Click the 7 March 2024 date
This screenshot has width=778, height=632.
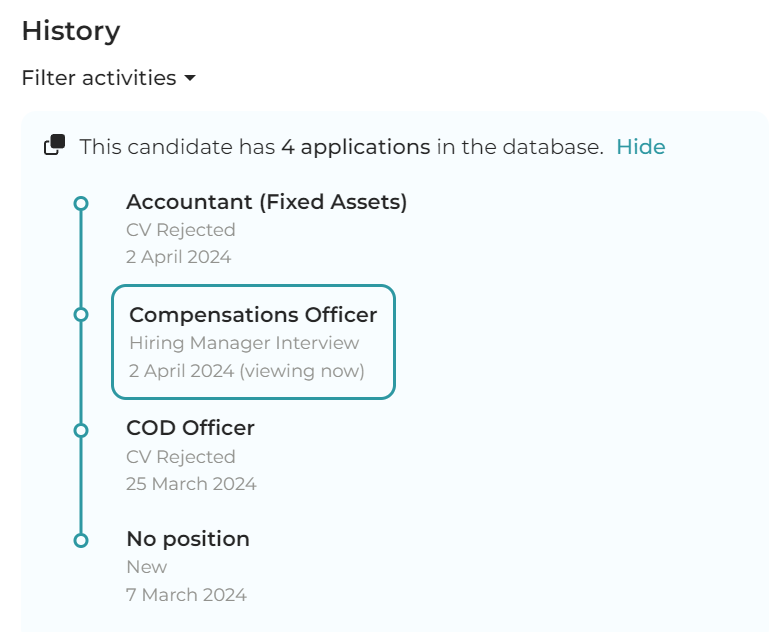click(187, 595)
